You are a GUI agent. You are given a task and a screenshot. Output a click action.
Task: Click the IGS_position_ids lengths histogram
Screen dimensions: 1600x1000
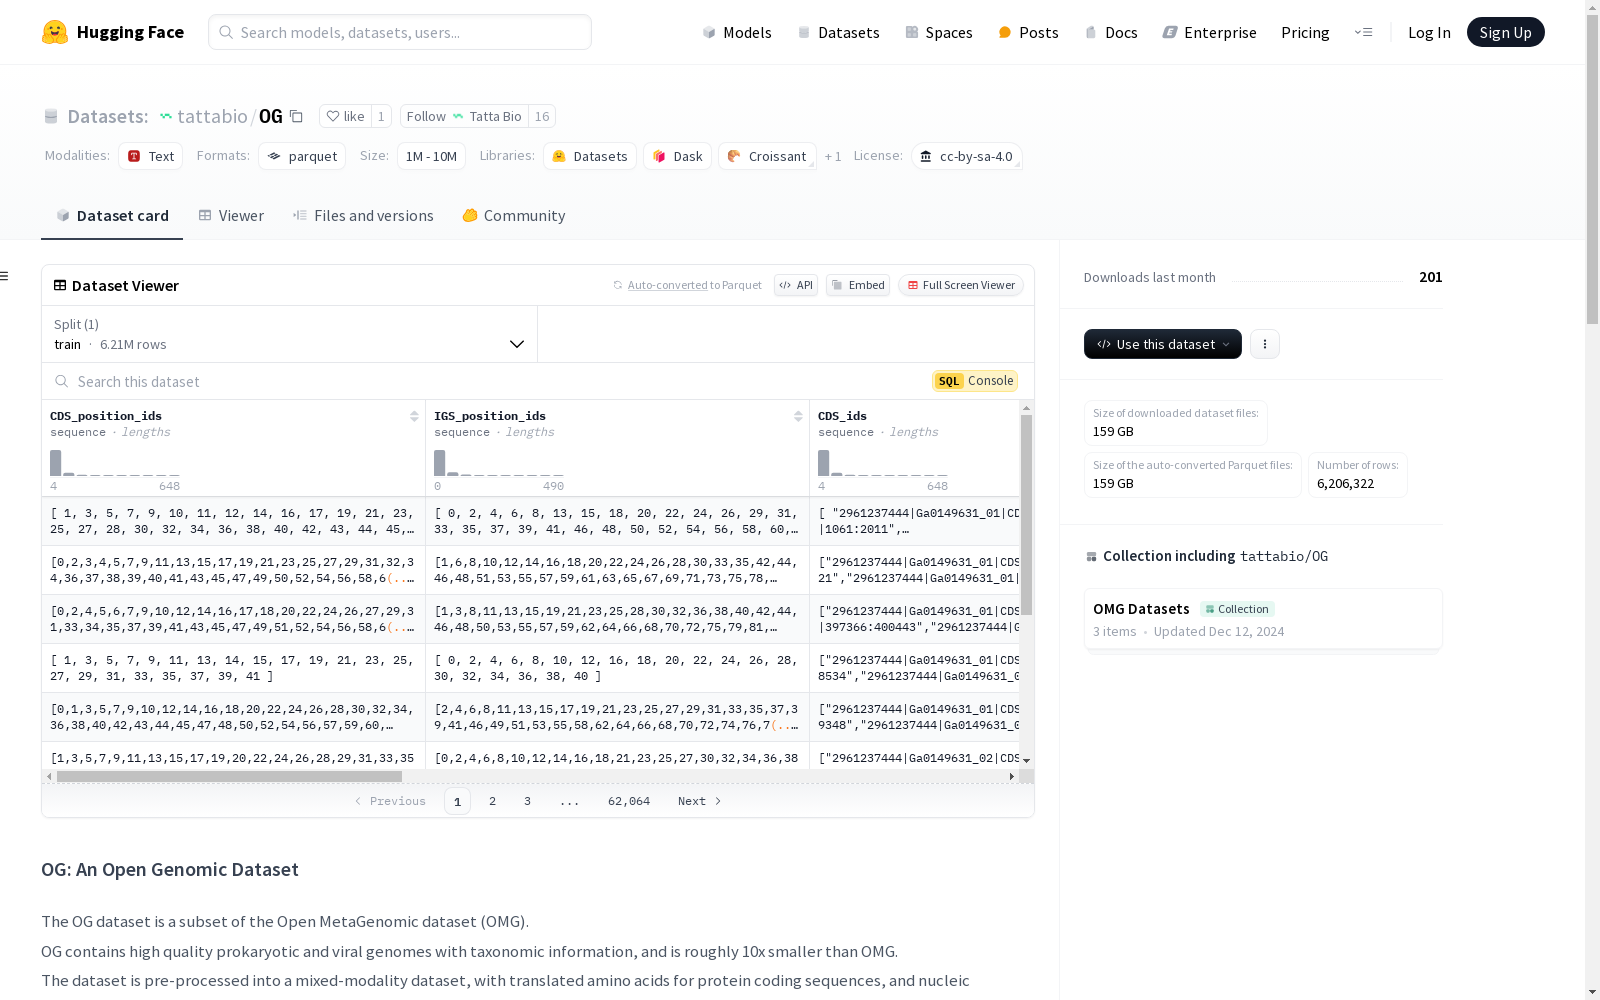point(499,463)
